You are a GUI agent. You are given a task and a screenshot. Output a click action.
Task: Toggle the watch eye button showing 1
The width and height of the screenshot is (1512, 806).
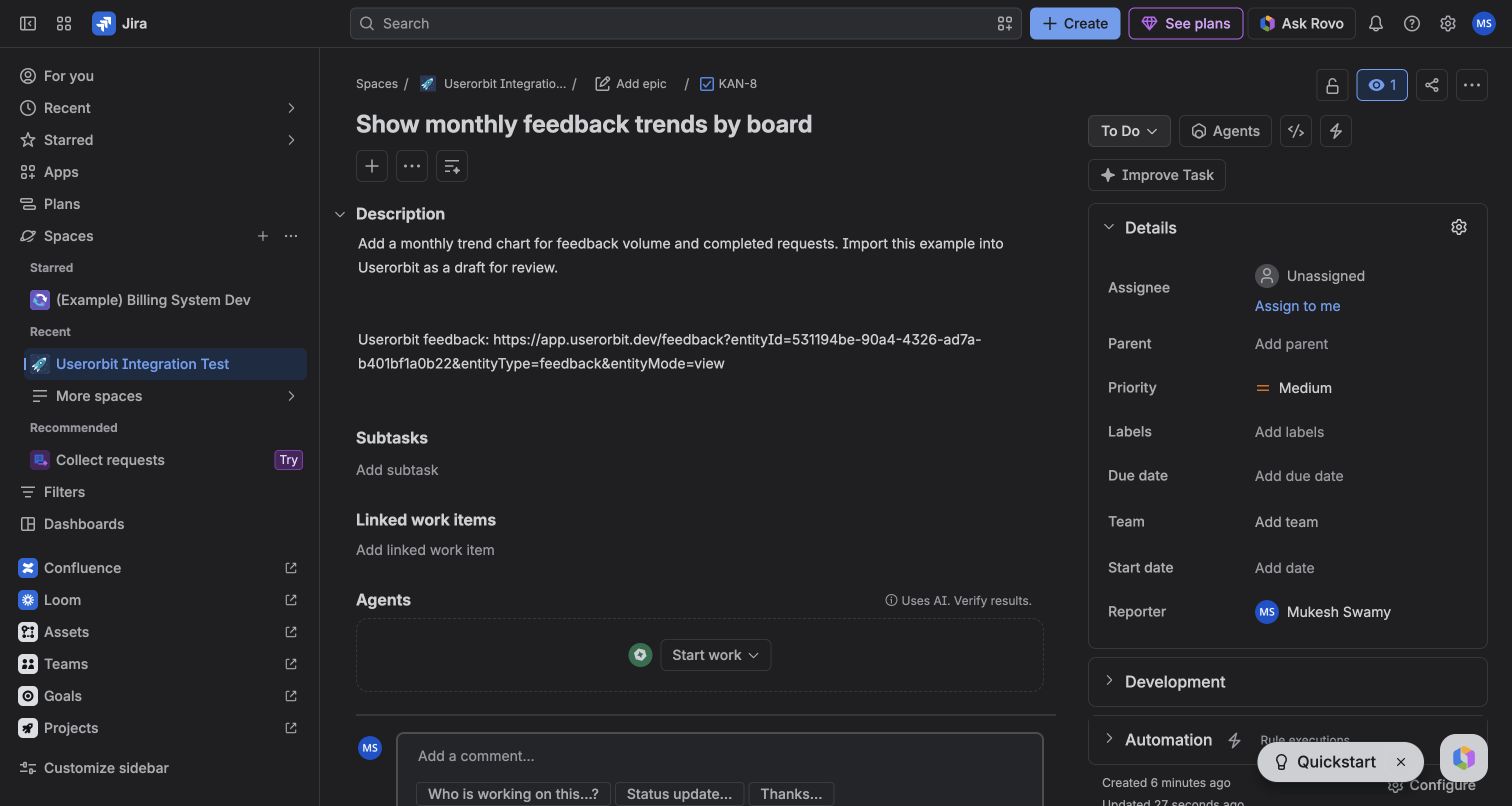click(x=1382, y=85)
